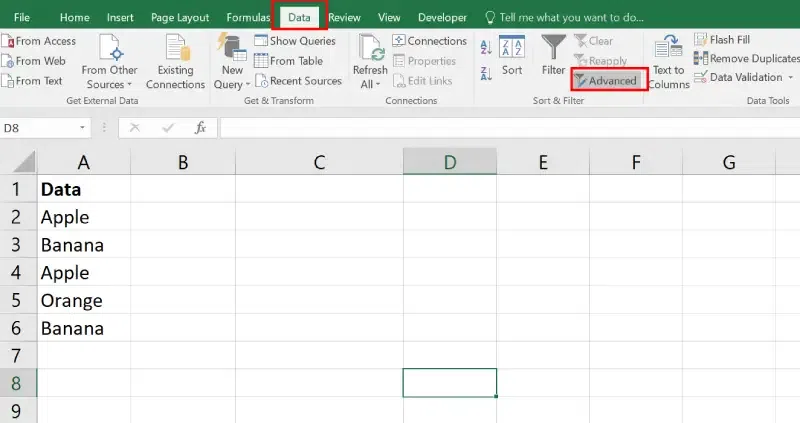800x423 pixels.
Task: Select column B header
Action: coord(183,162)
